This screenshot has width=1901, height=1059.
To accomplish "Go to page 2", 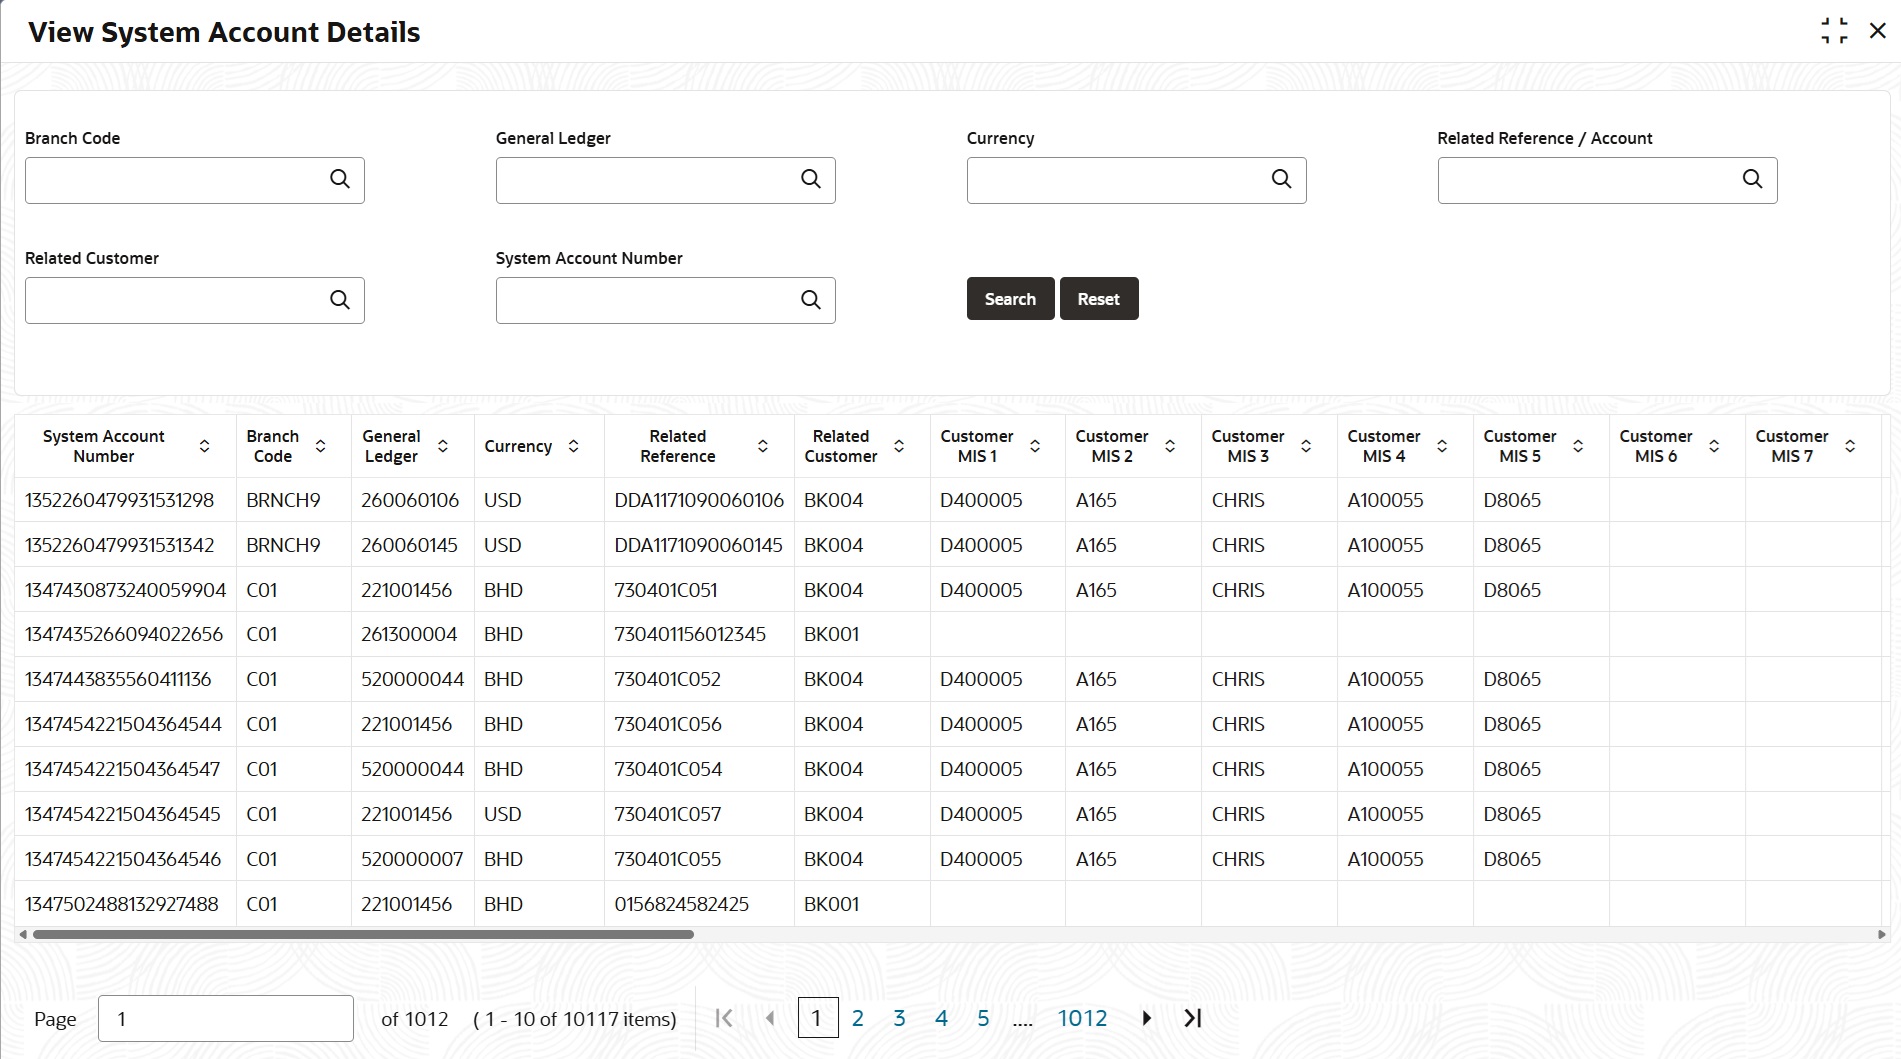I will (858, 1018).
